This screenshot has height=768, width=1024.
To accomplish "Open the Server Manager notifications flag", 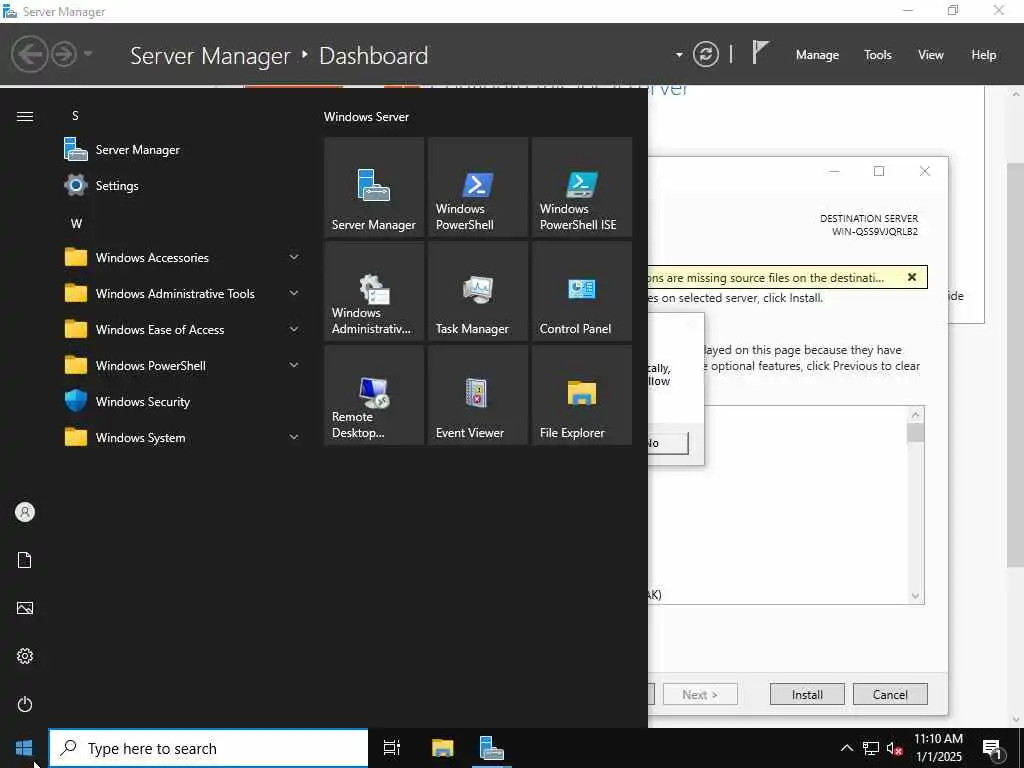I will click(760, 52).
